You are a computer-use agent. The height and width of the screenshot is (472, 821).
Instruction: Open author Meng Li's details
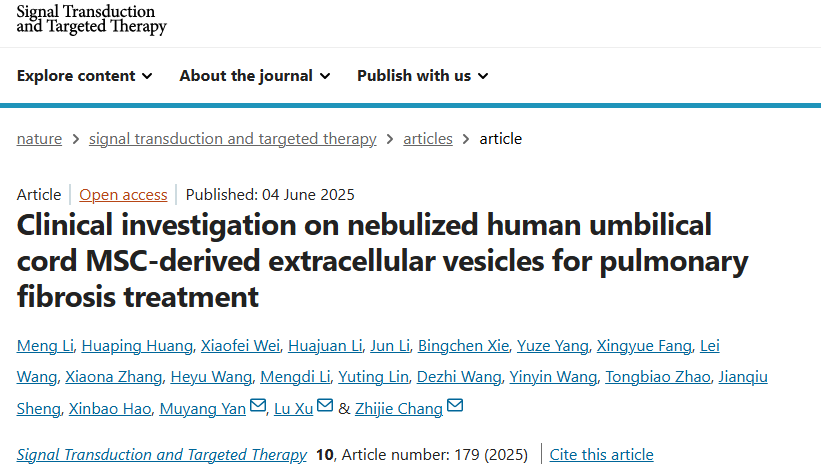coord(44,346)
